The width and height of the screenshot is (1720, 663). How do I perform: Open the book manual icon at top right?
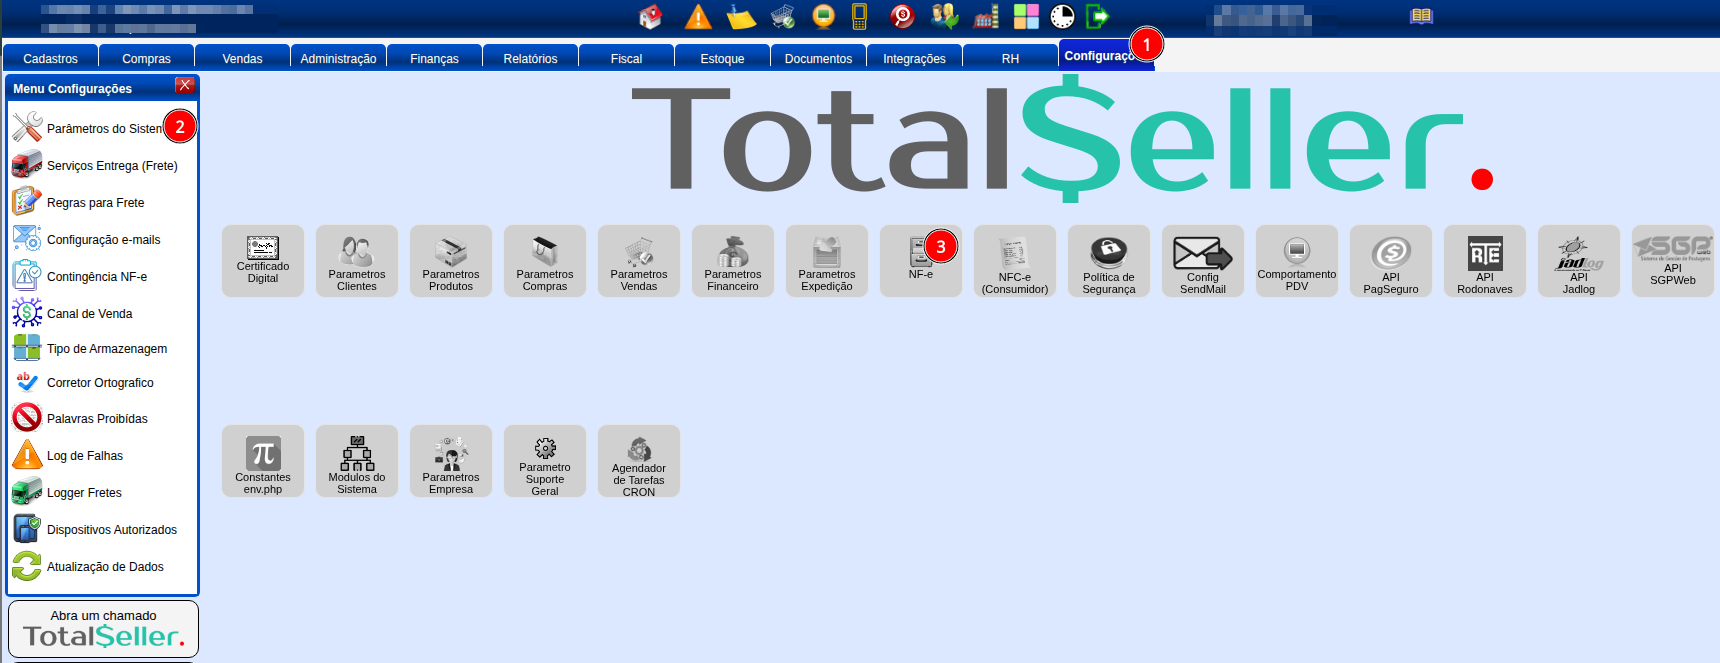1421,15
